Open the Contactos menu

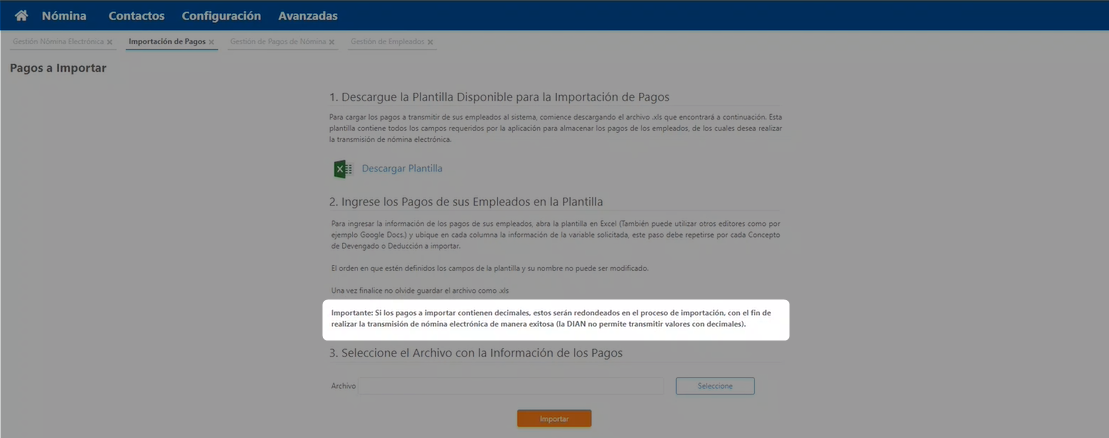(136, 16)
